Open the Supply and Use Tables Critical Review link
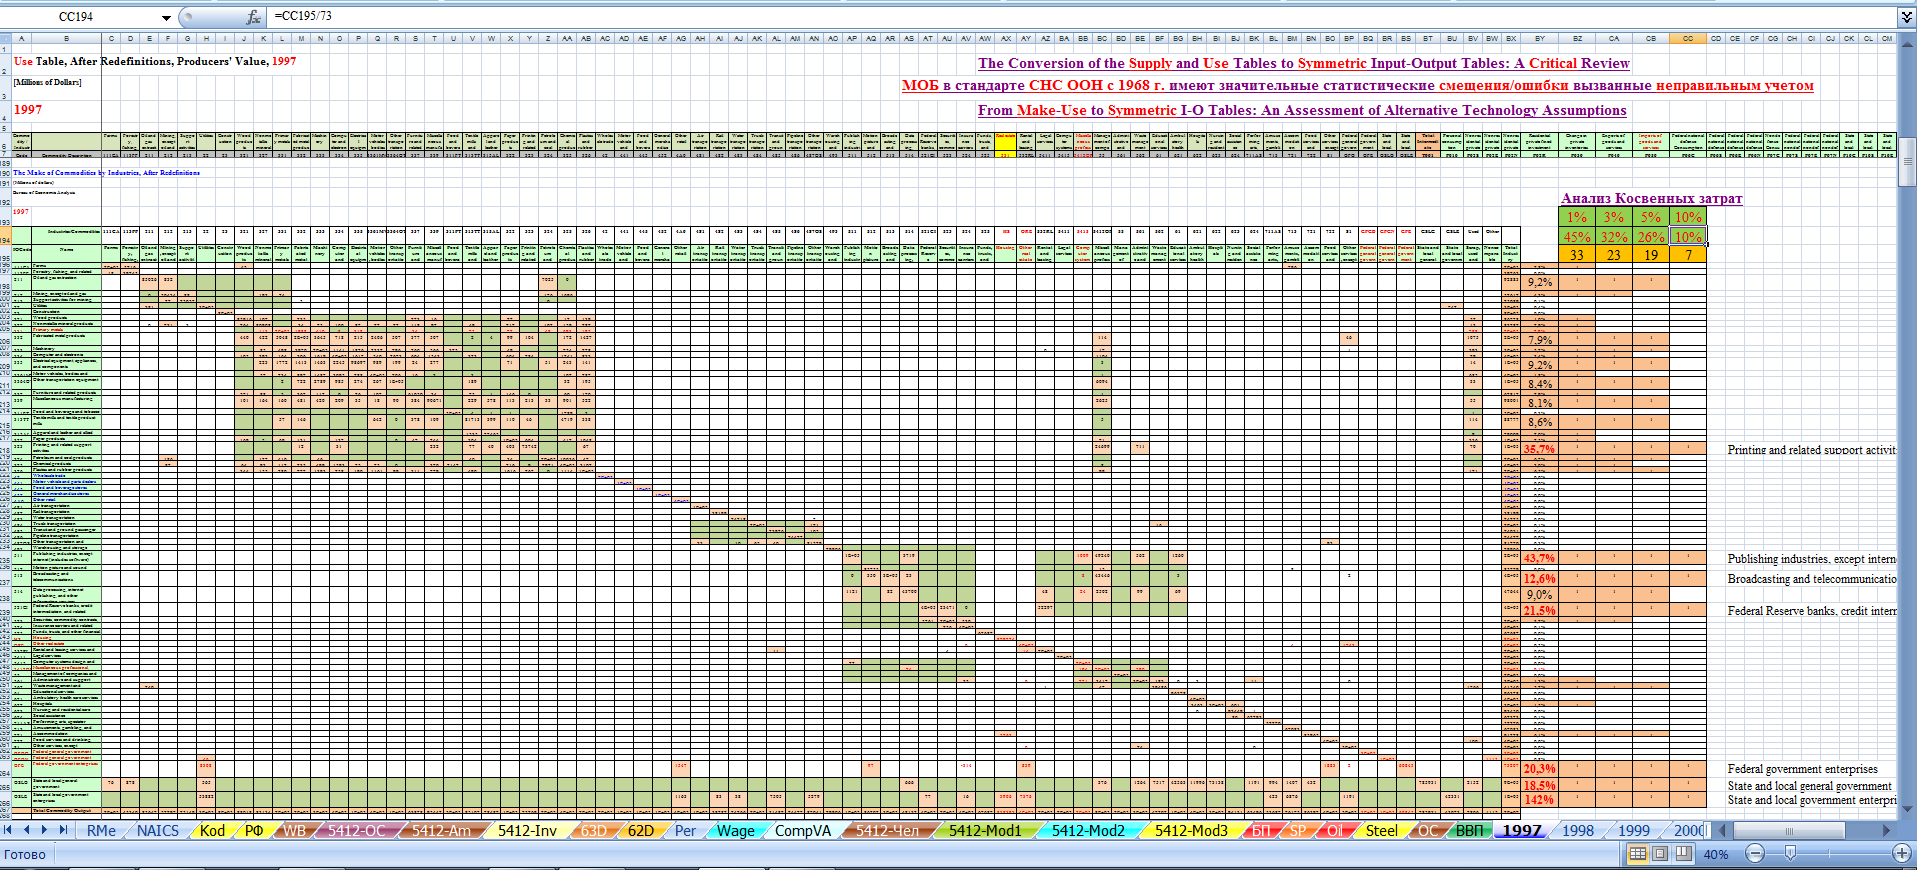 1303,63
